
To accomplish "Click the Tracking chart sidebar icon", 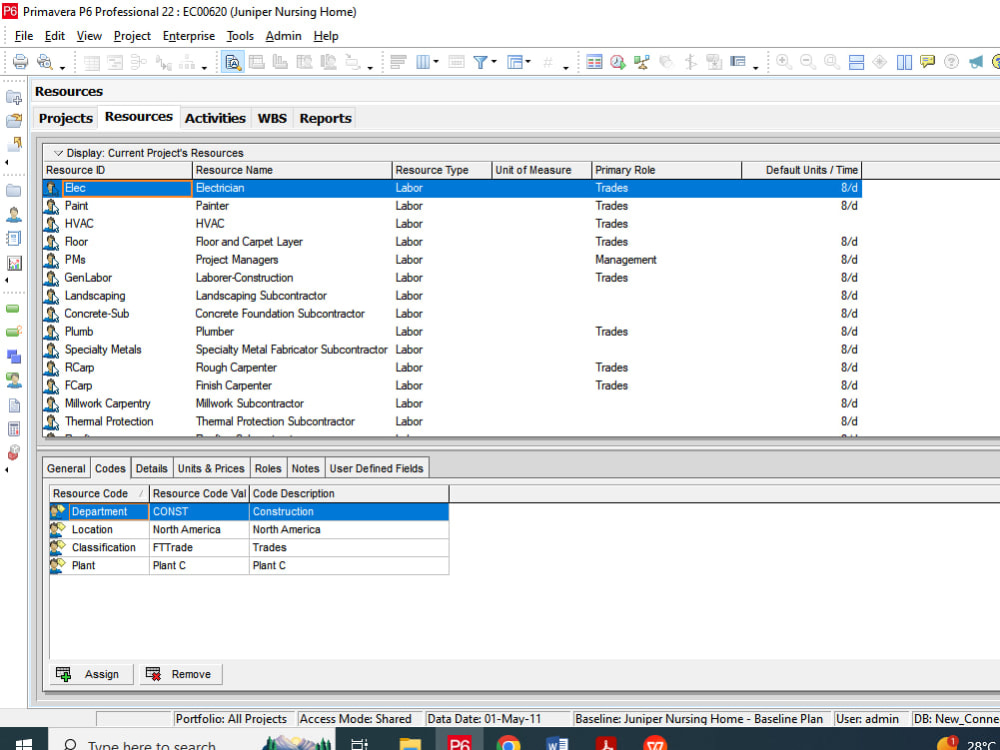I will coord(13,263).
